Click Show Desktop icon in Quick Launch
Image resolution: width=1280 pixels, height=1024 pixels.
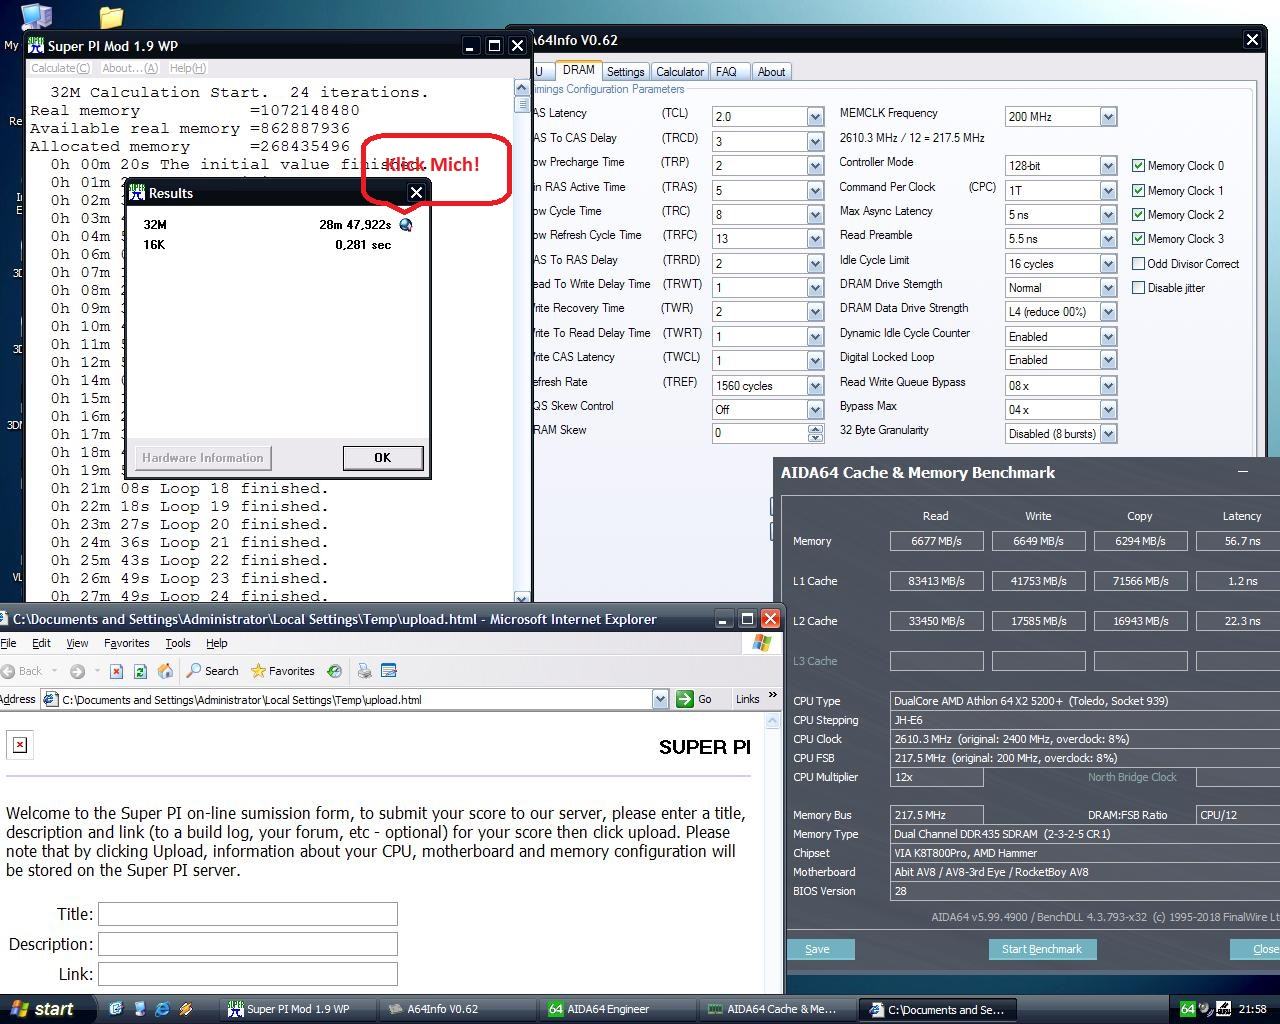(x=139, y=1009)
